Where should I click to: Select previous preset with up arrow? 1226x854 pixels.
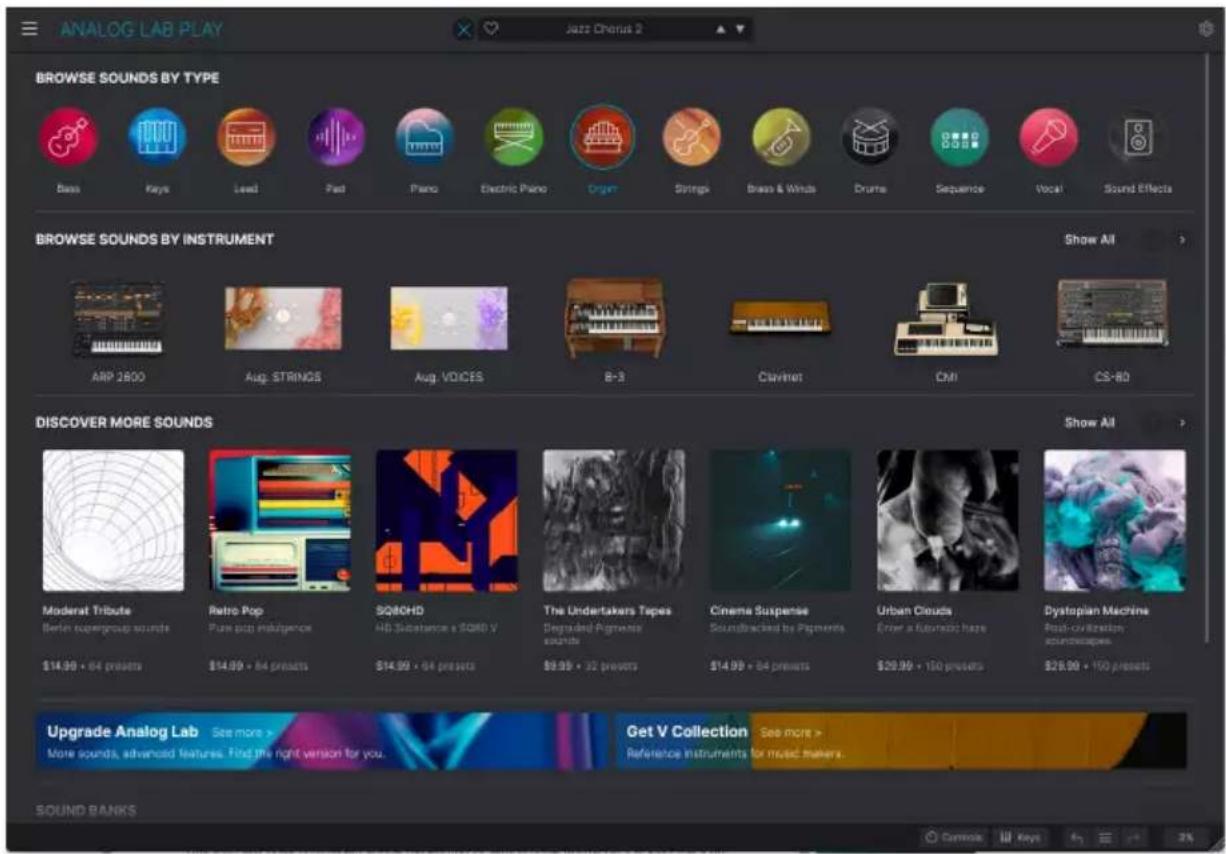click(719, 29)
